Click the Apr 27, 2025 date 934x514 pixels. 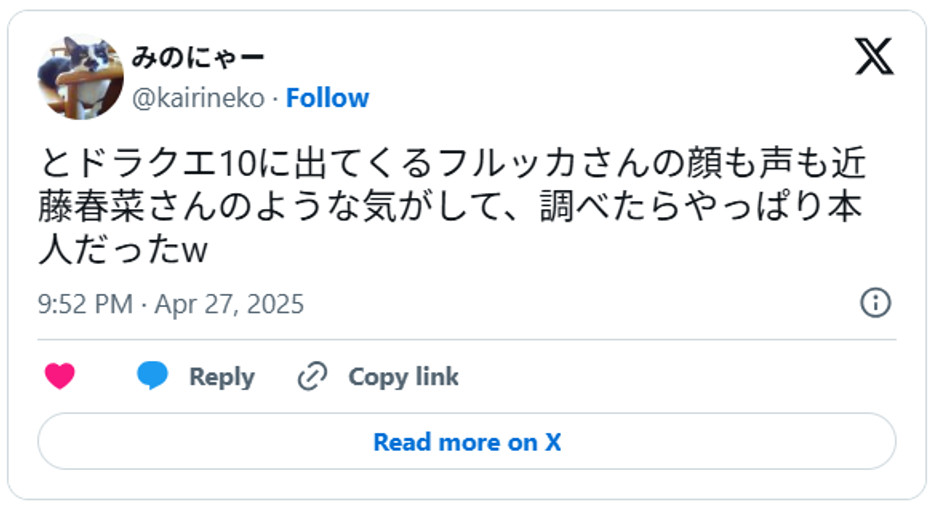(229, 304)
